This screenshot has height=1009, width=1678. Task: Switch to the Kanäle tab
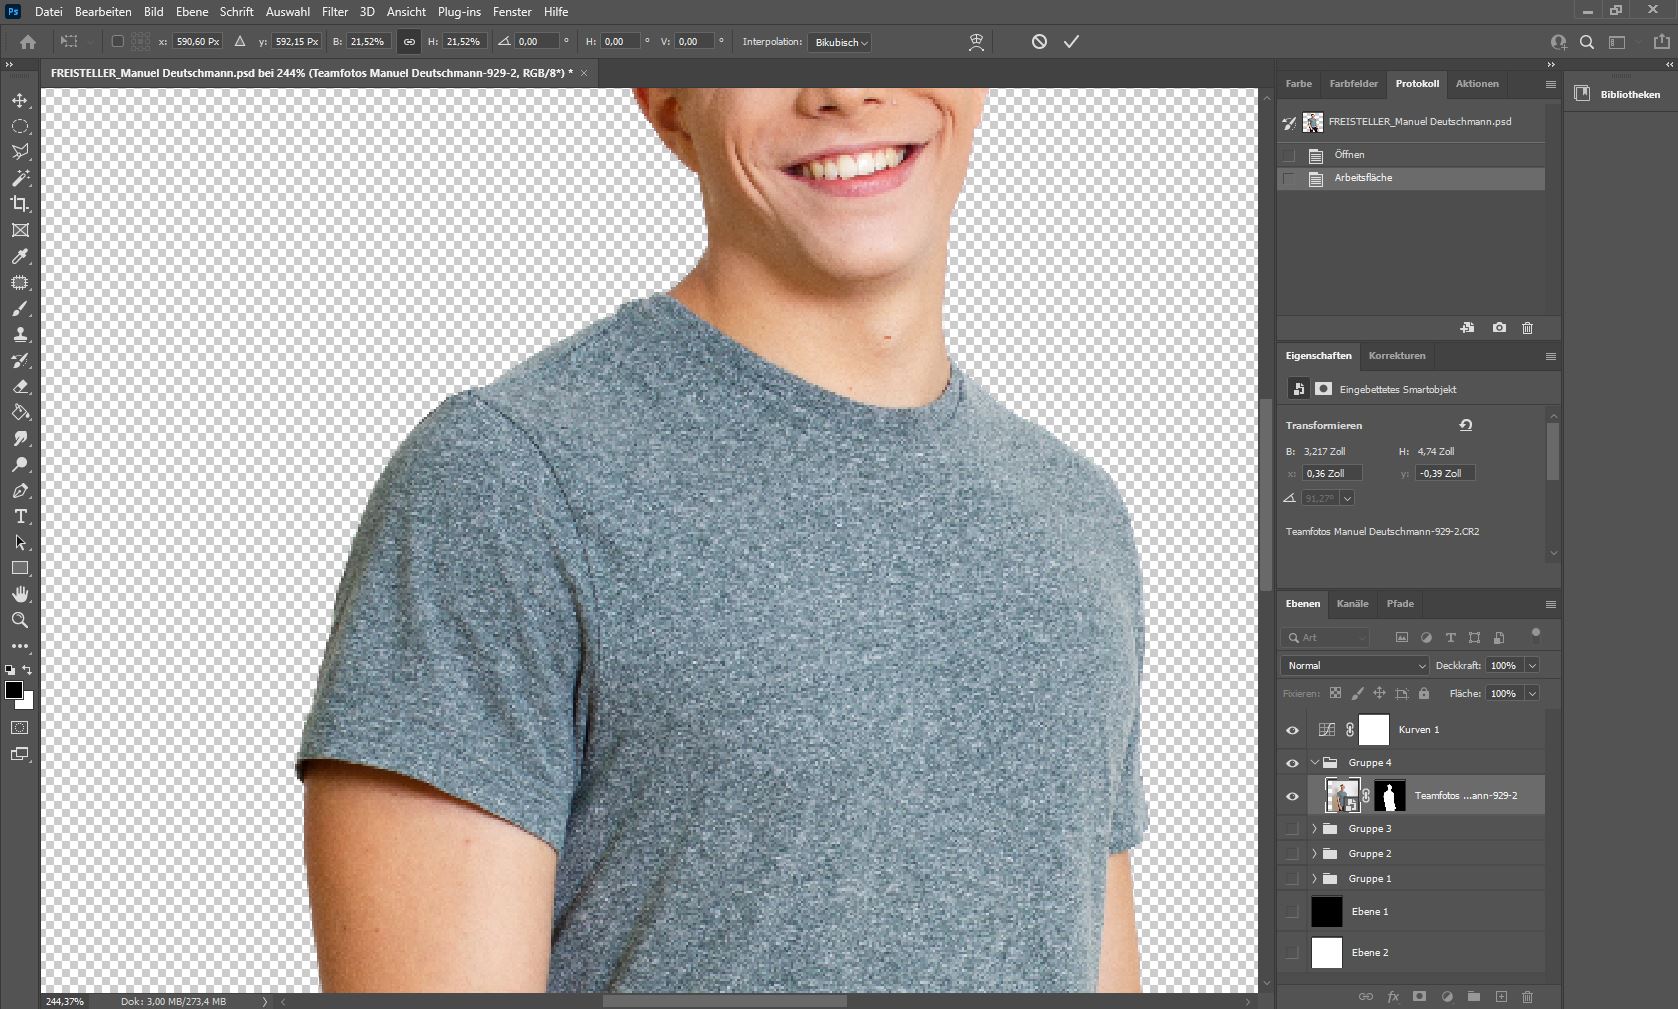[x=1352, y=604]
